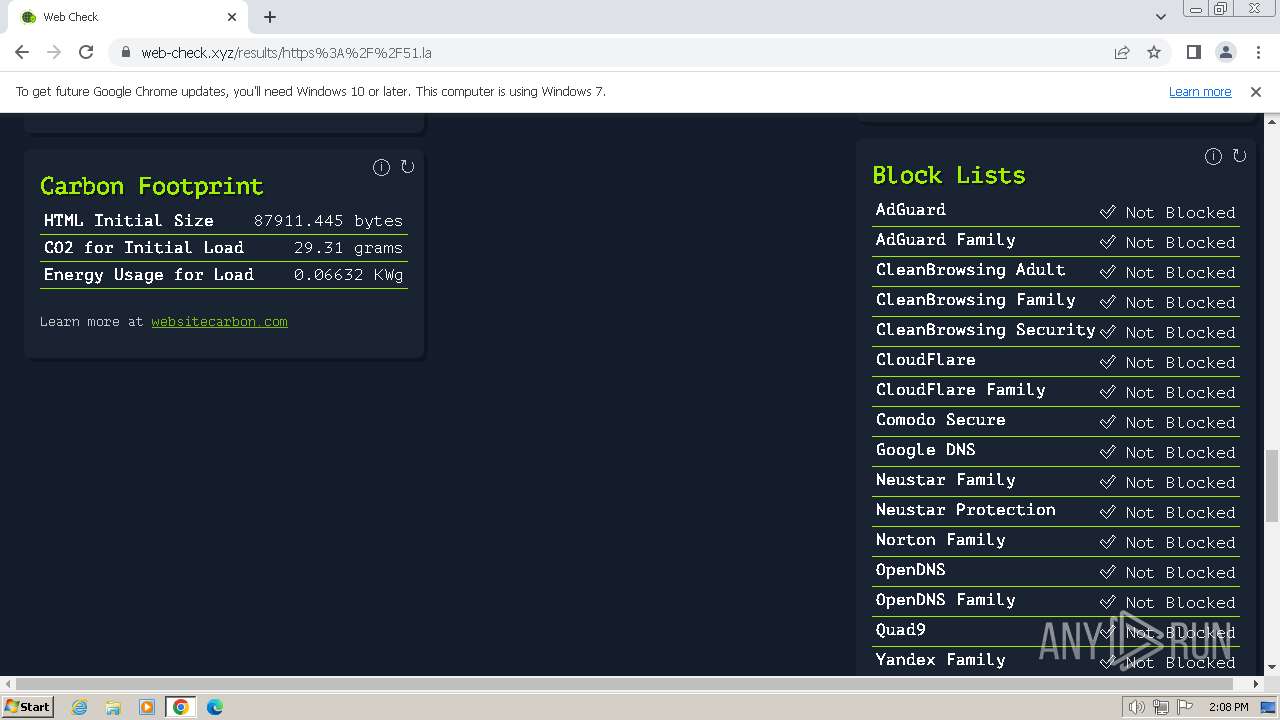Click the Norton Family Not Blocked check icon
The image size is (1280, 720).
click(x=1107, y=542)
